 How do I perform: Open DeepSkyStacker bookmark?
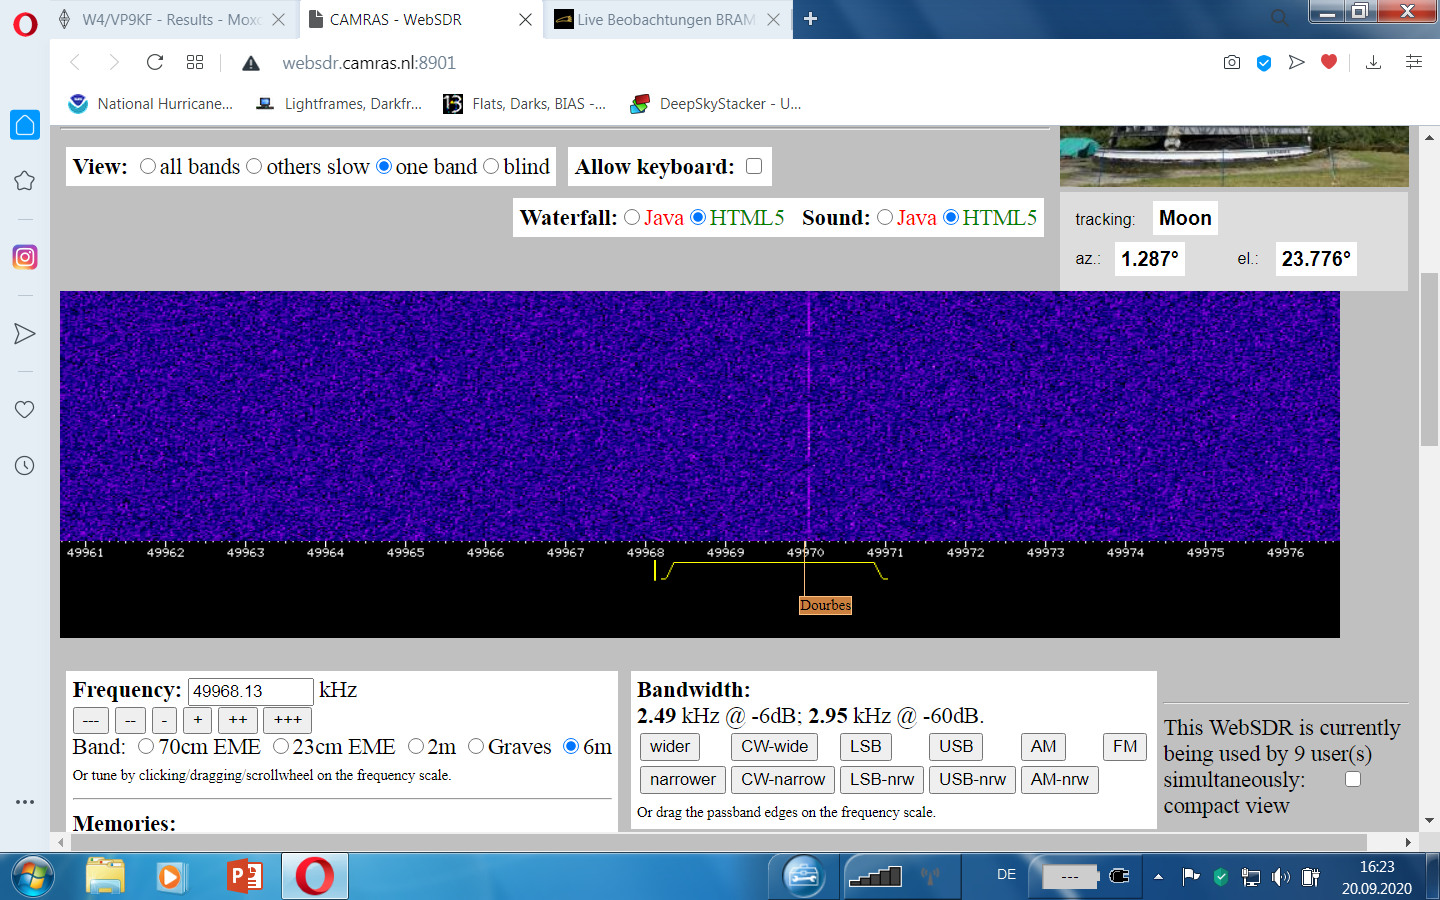[x=716, y=104]
